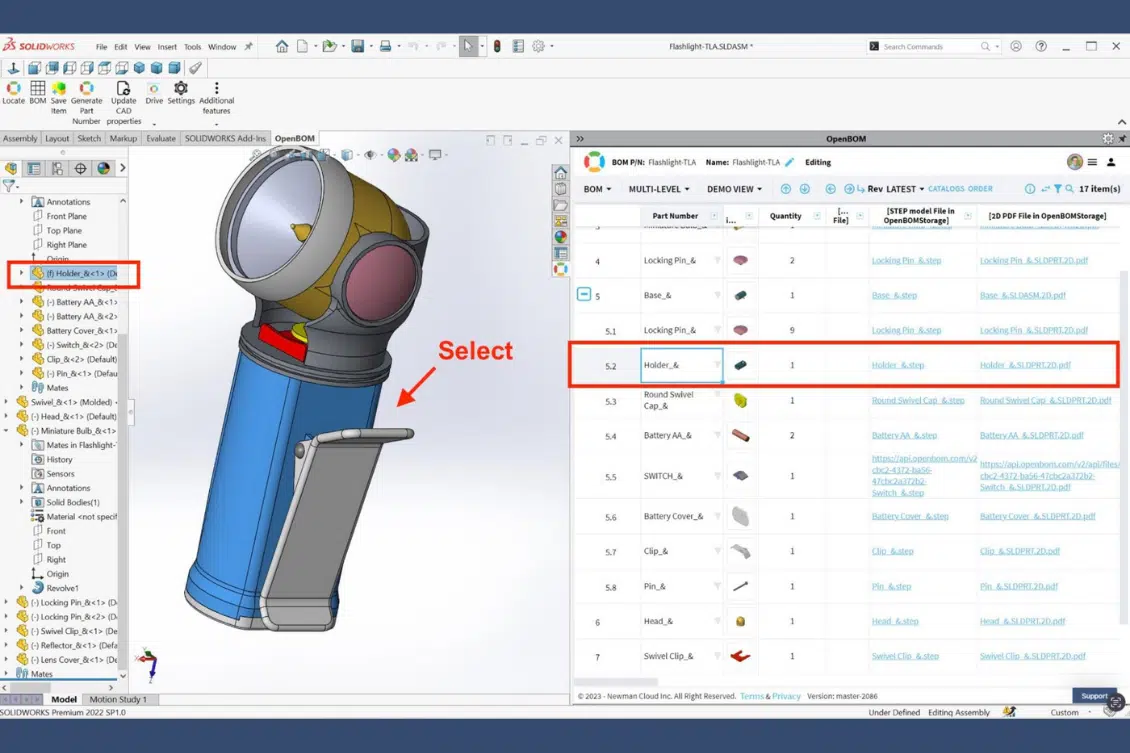Image resolution: width=1130 pixels, height=753 pixels.
Task: Open the Round Swivel Cap_&.step link
Action: click(x=917, y=400)
